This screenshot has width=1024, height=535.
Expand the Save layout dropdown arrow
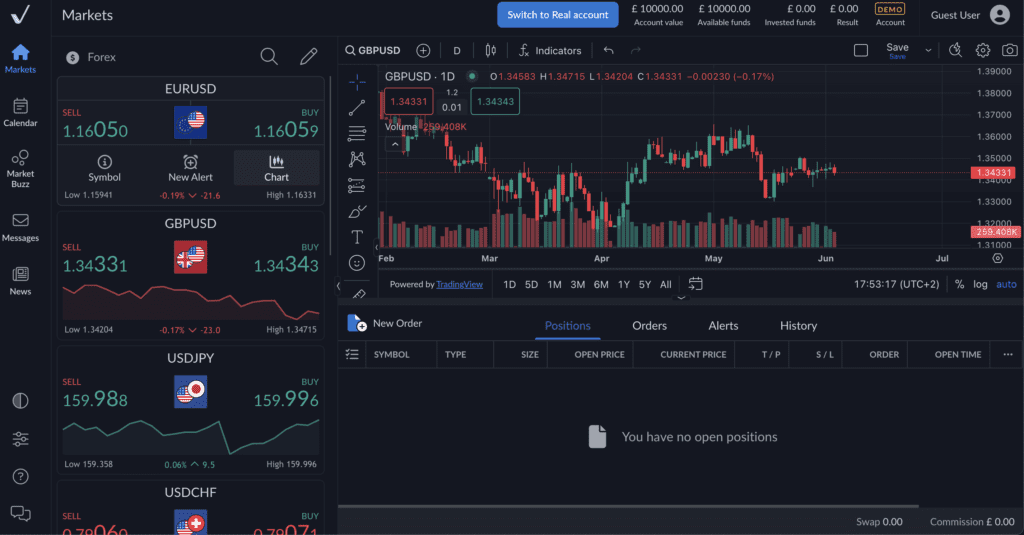[928, 50]
